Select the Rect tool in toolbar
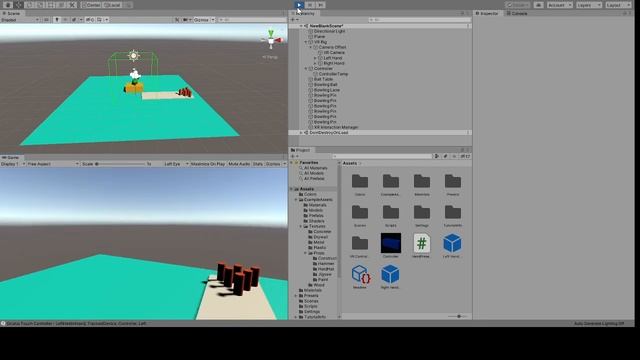 pos(51,5)
